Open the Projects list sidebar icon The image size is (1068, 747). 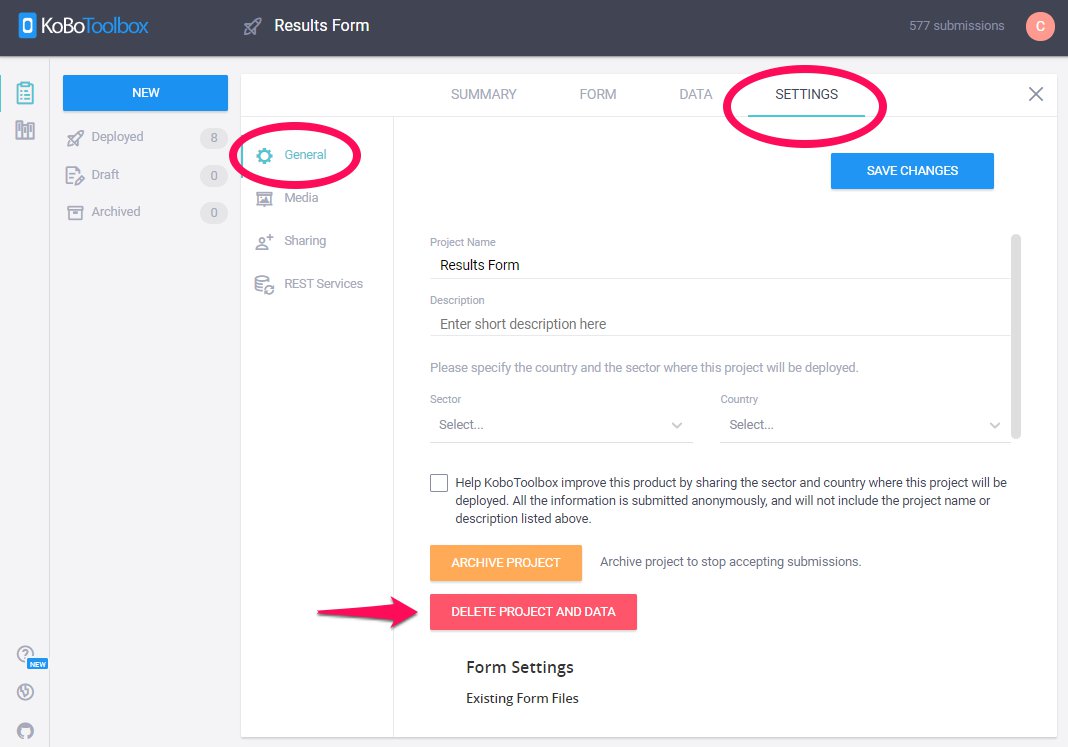pos(25,93)
